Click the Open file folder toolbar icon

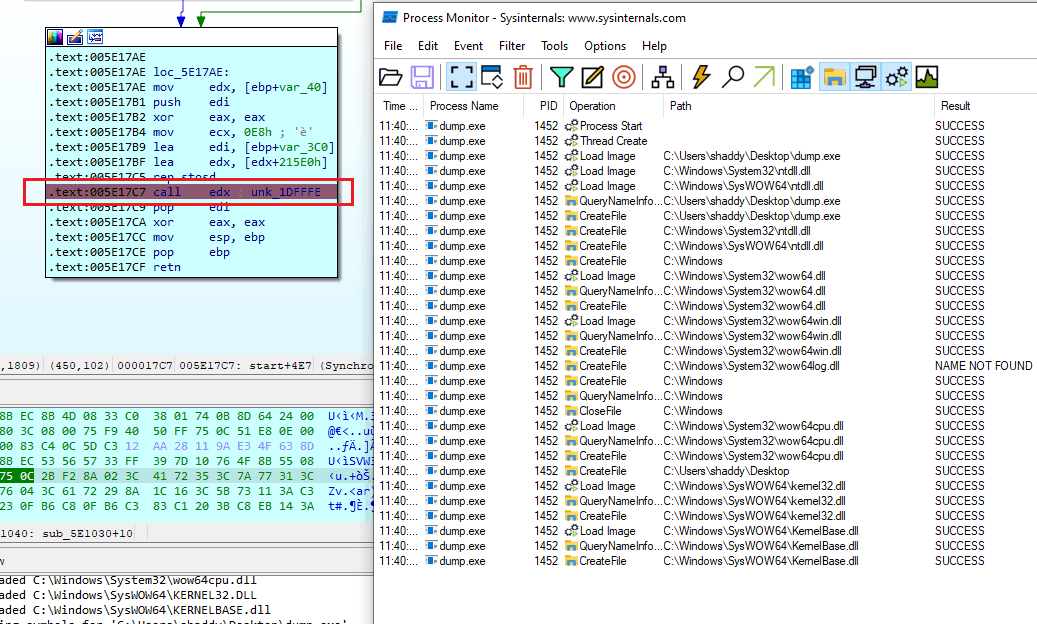coord(390,77)
